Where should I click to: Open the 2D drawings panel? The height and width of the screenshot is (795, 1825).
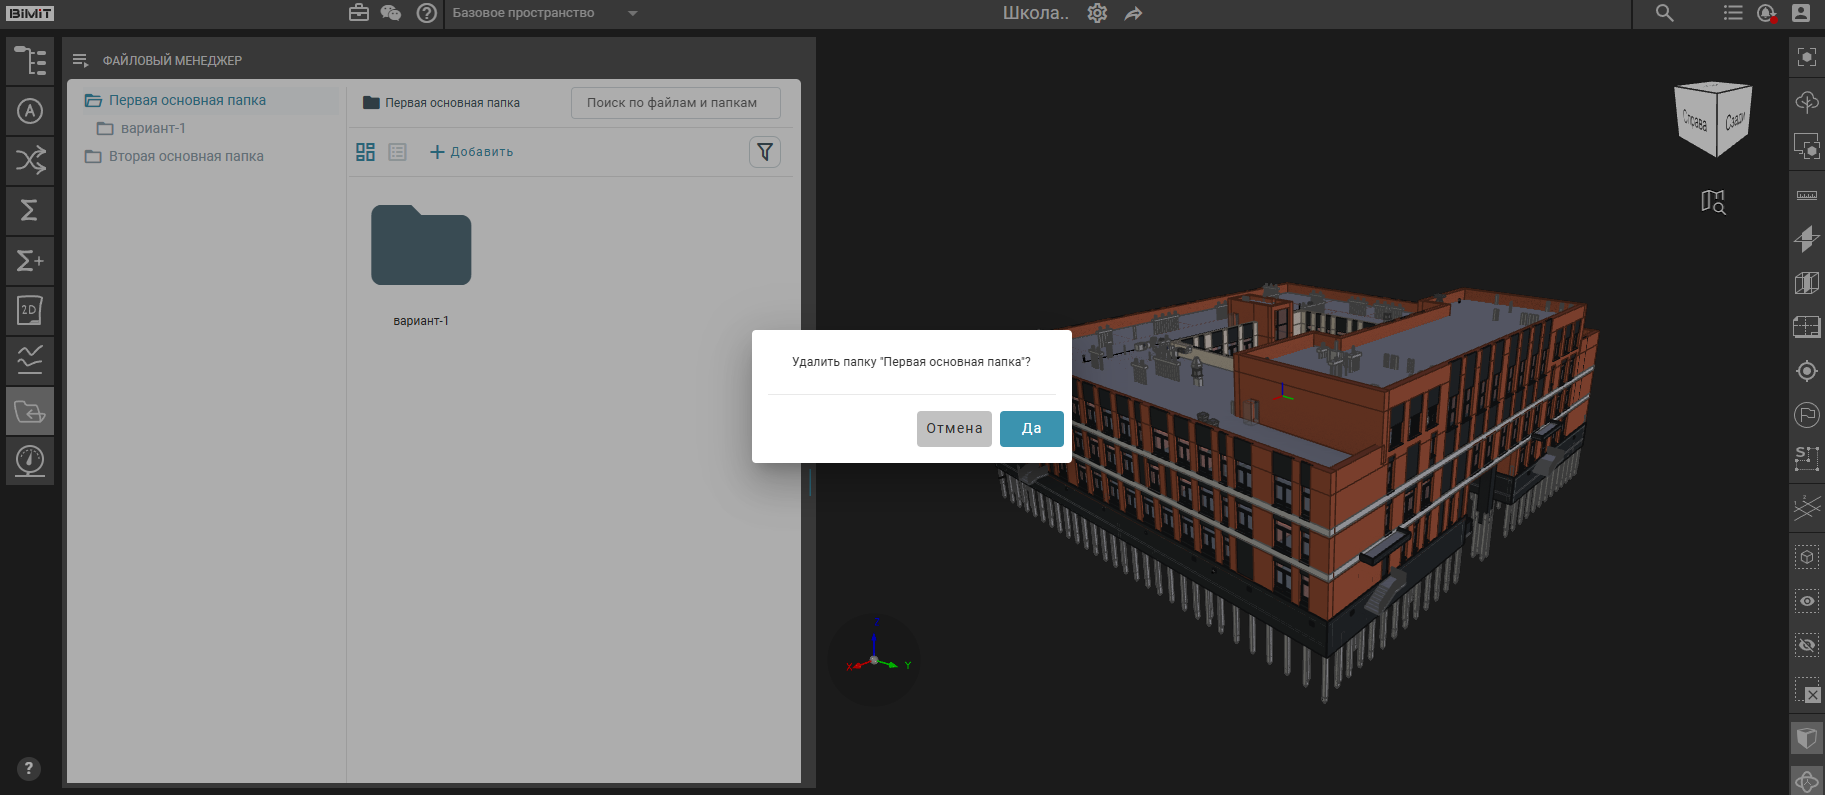pyautogui.click(x=30, y=311)
